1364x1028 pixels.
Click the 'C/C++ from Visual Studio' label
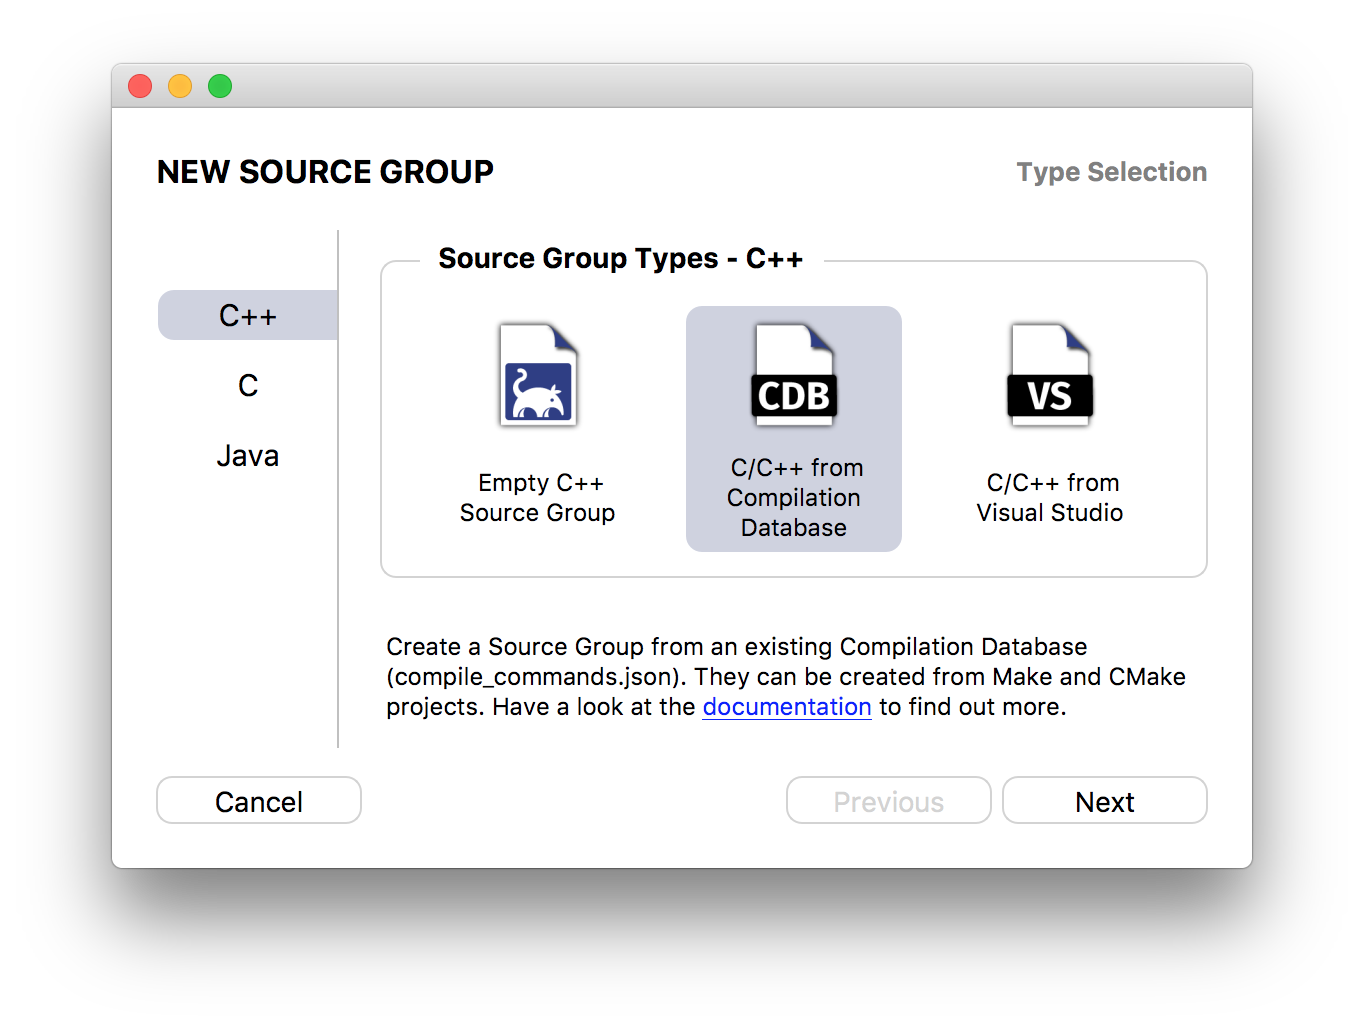click(1050, 498)
